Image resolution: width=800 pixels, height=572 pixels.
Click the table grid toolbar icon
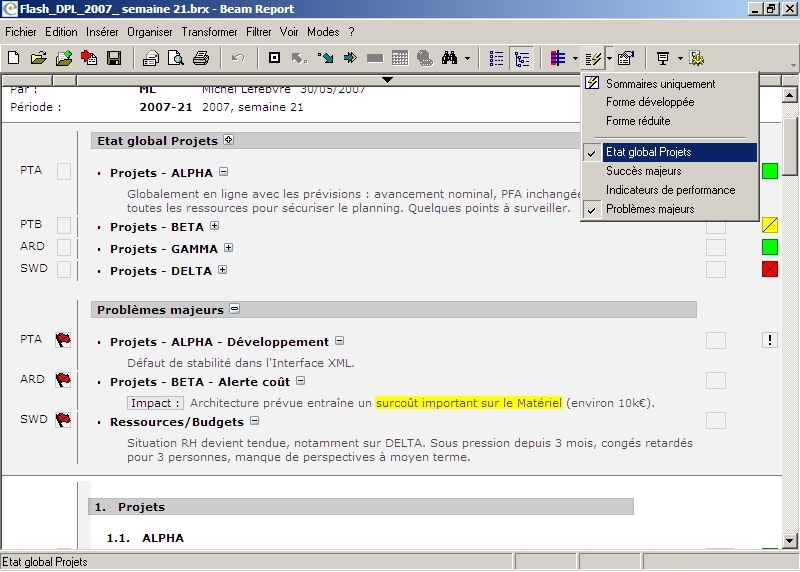[x=400, y=58]
